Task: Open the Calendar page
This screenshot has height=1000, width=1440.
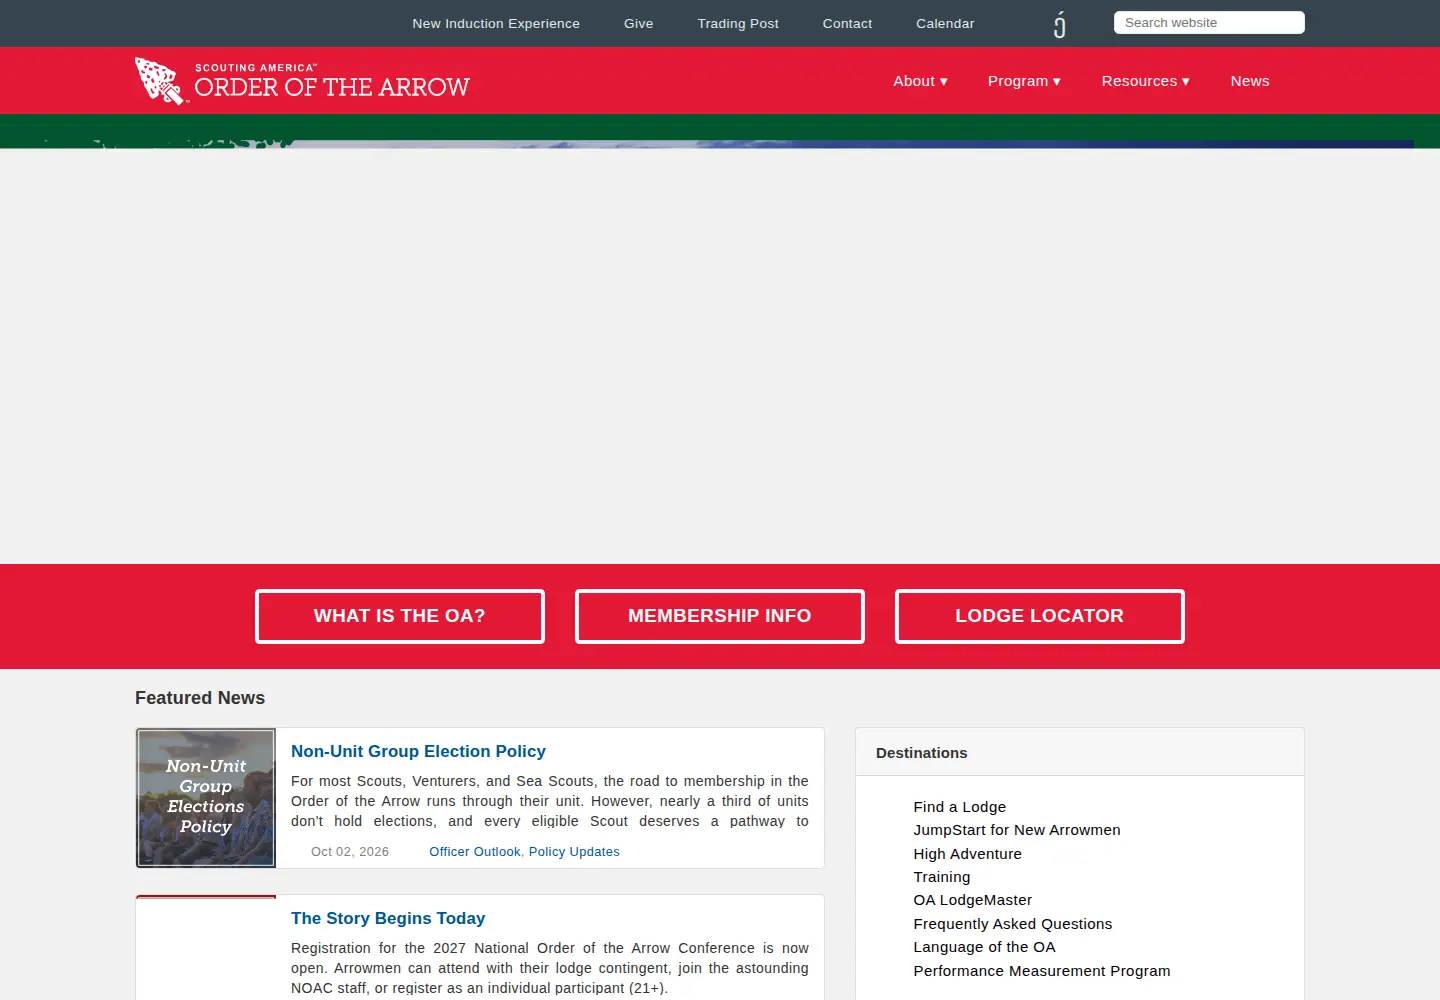Action: [x=945, y=23]
